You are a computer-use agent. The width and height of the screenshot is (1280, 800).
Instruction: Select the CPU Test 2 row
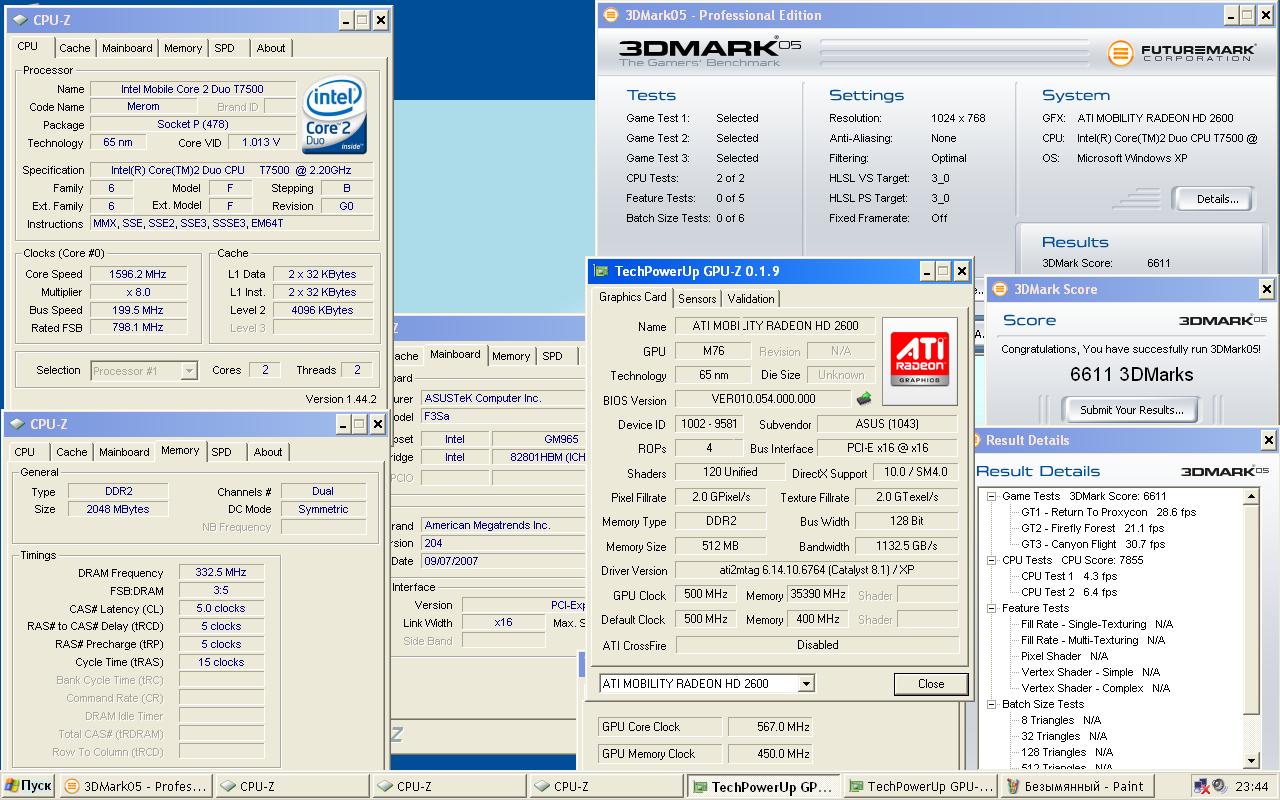[1069, 592]
